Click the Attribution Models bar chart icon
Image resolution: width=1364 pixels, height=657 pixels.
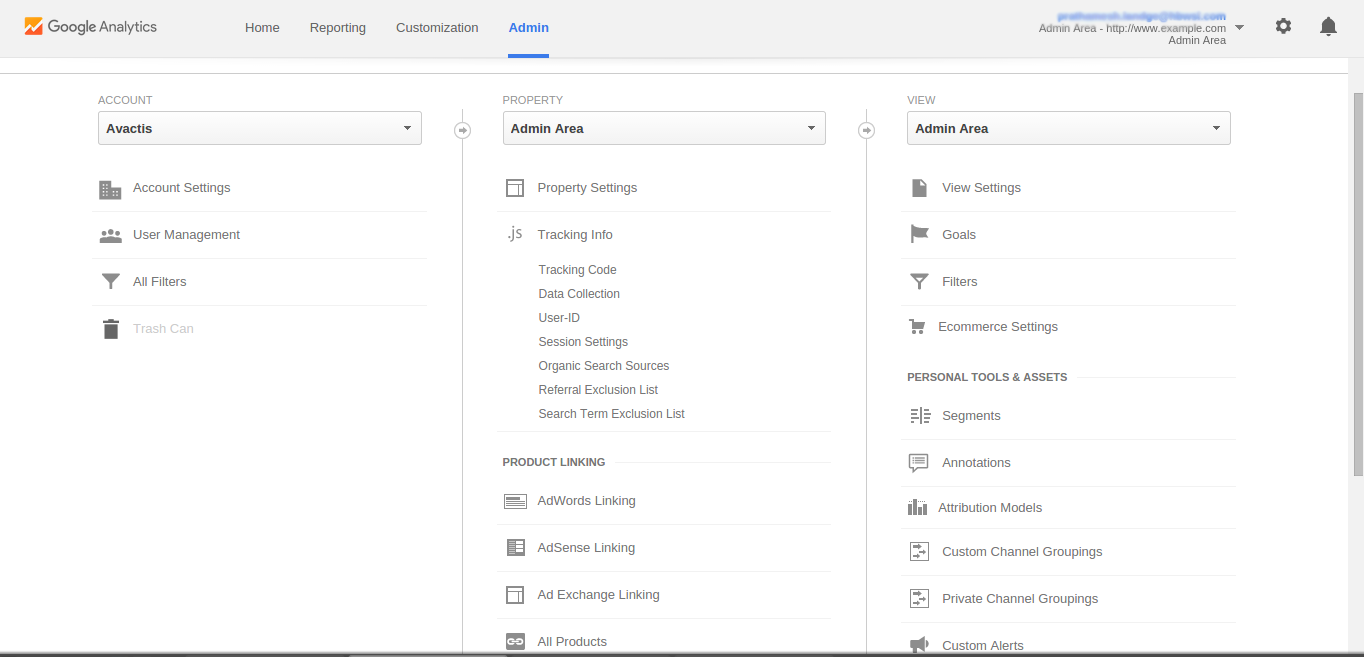click(x=917, y=507)
